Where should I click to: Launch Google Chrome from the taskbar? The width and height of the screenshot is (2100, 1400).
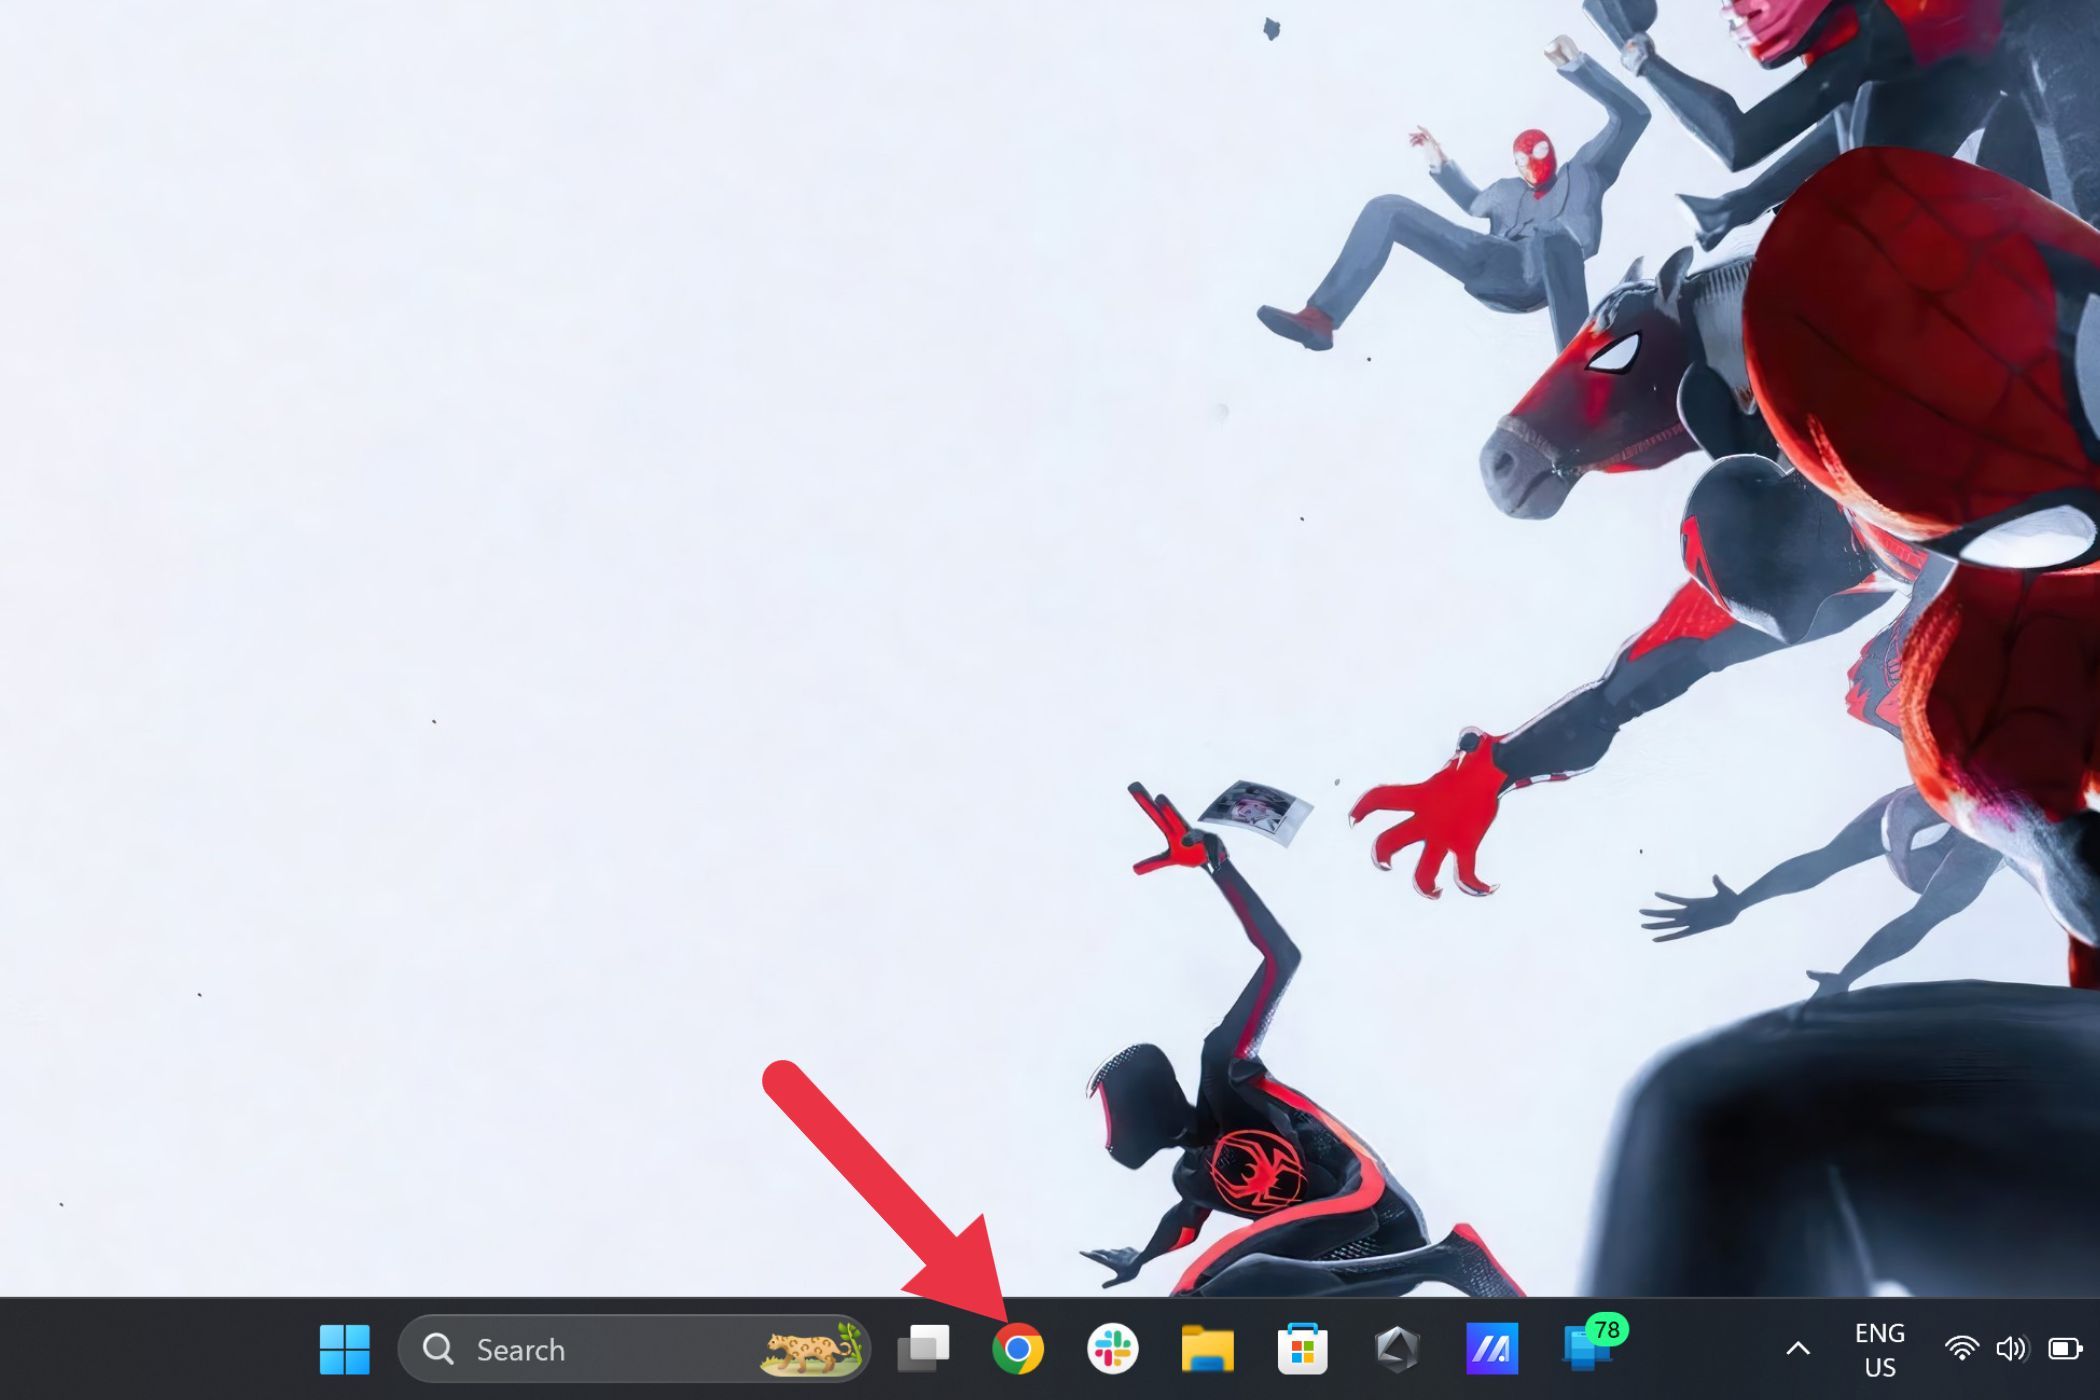point(1017,1350)
